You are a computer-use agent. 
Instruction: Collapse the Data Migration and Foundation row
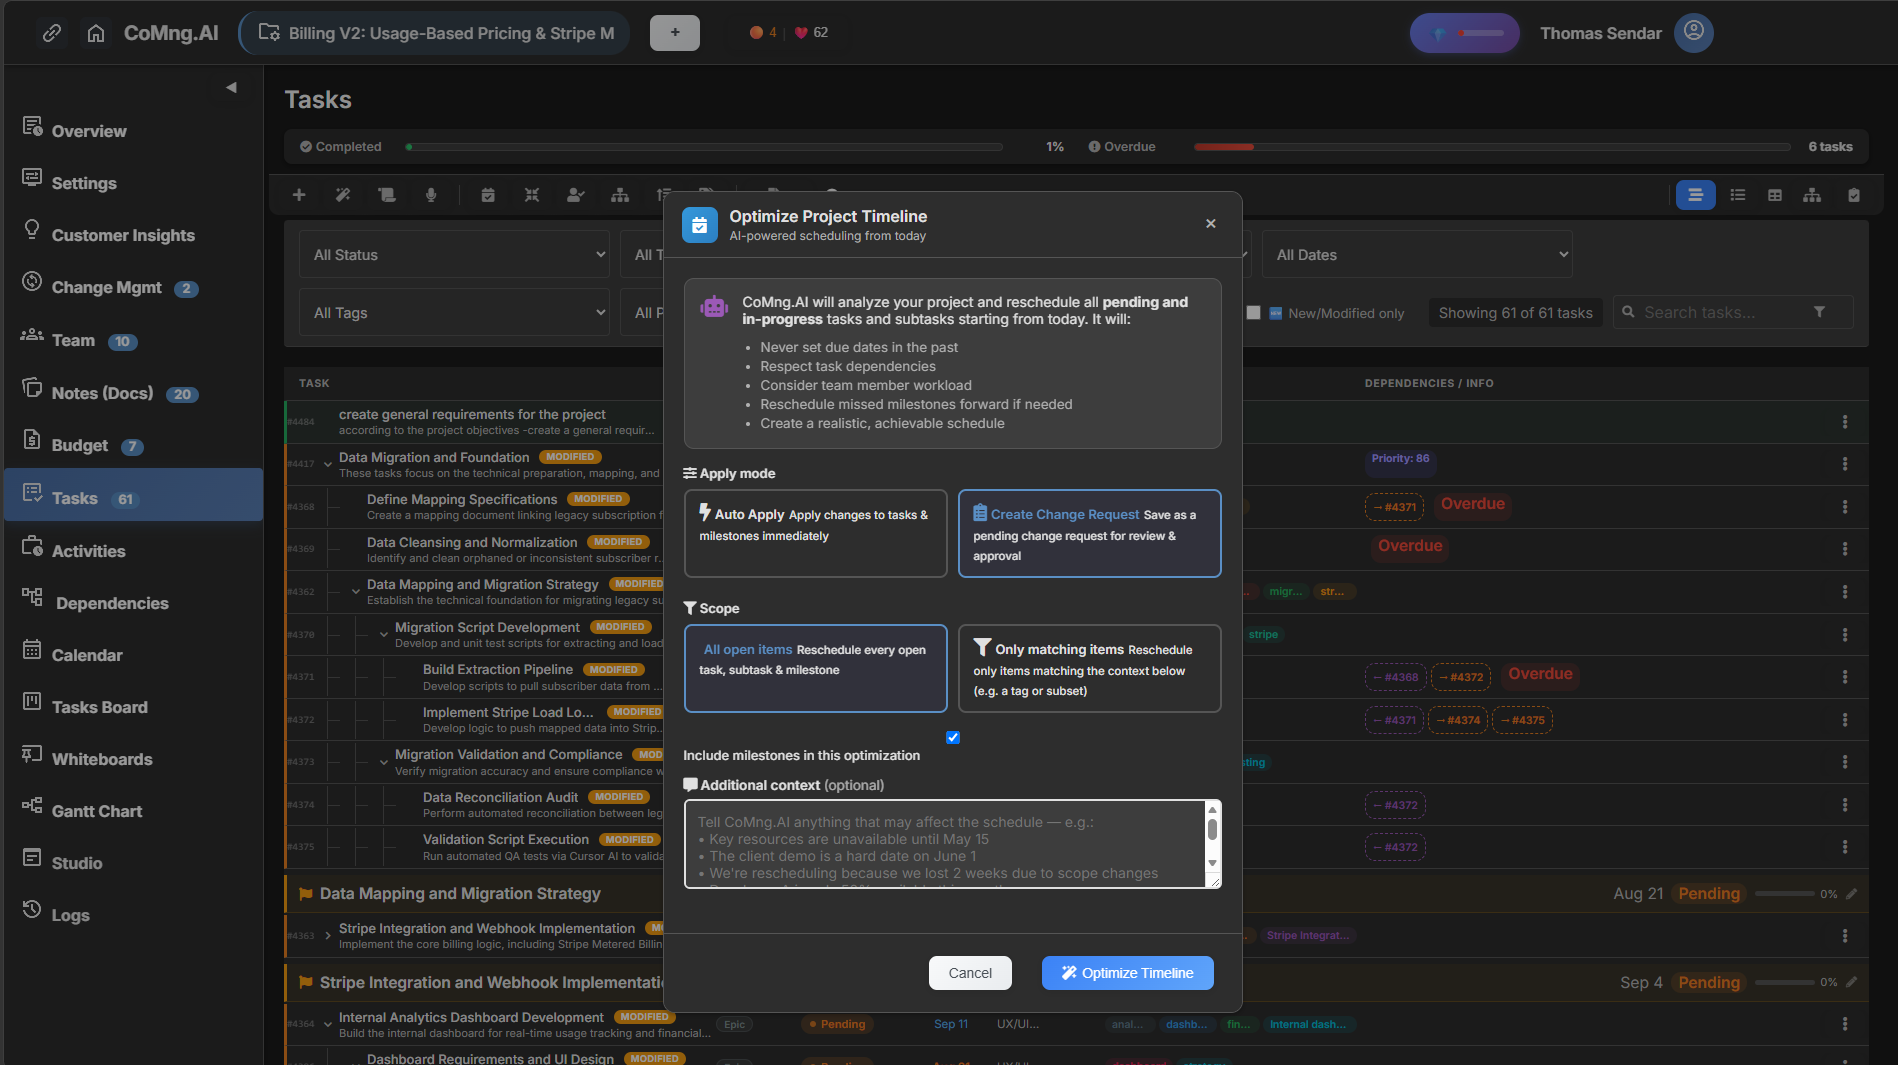pos(328,464)
